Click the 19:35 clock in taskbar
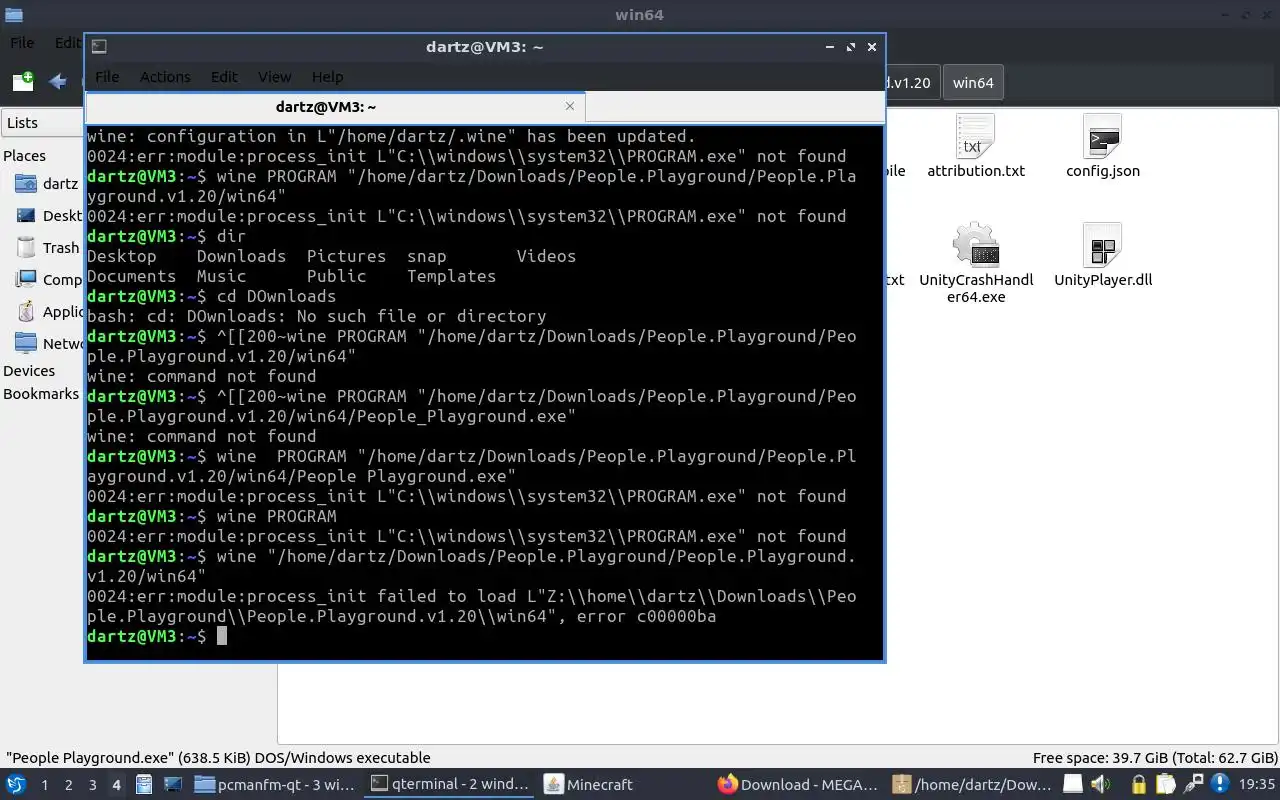This screenshot has width=1280, height=800. (1256, 785)
